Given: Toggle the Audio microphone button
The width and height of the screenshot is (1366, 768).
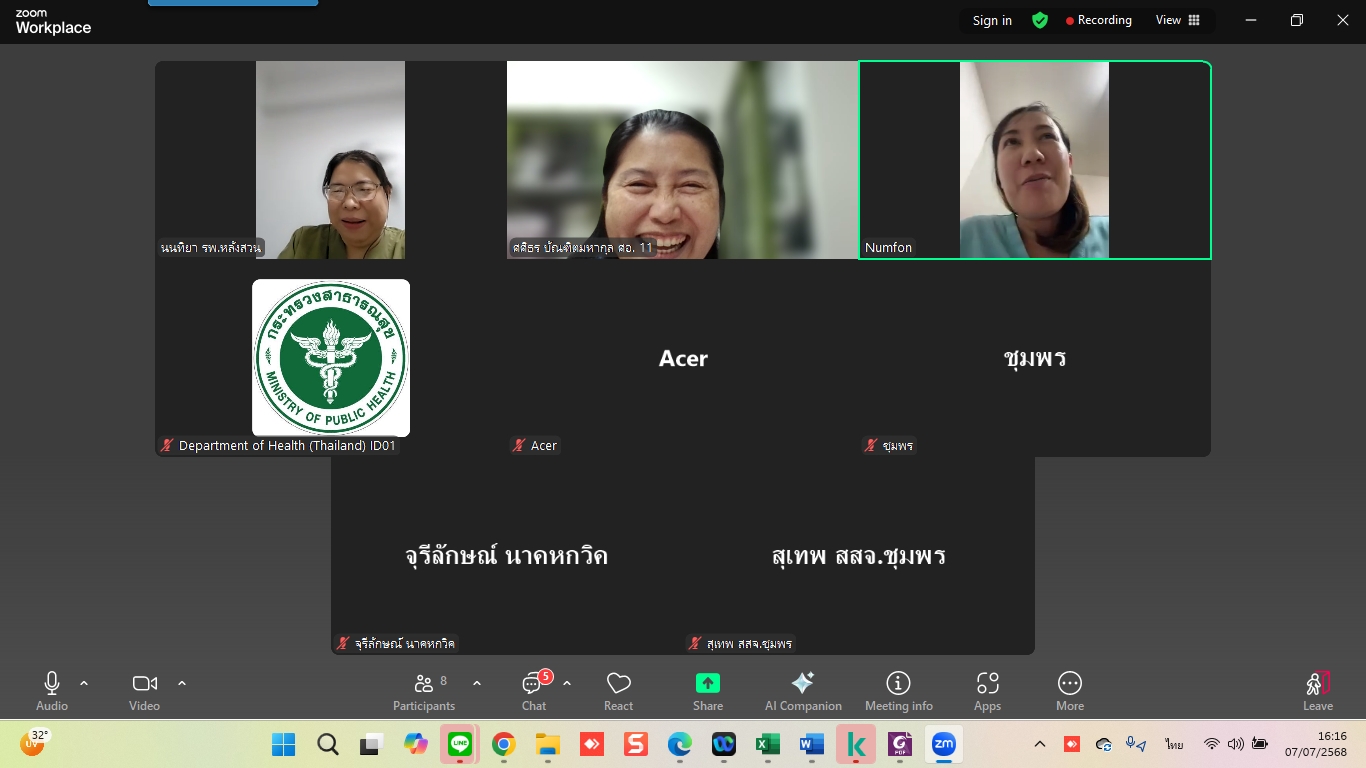Looking at the screenshot, I should [x=52, y=690].
